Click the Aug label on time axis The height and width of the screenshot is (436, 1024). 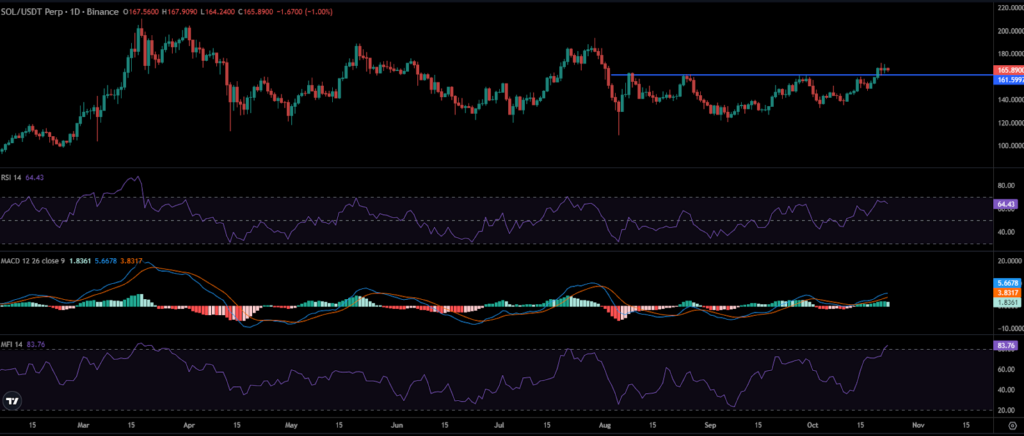(603, 424)
